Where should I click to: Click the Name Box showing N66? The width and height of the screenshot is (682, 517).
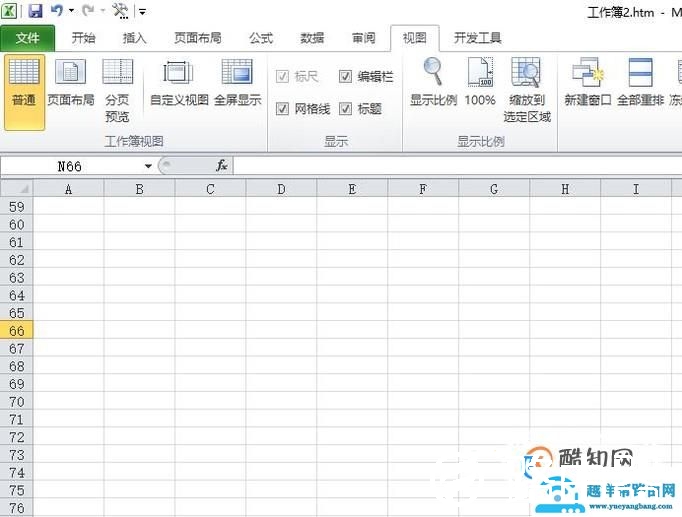[x=70, y=166]
